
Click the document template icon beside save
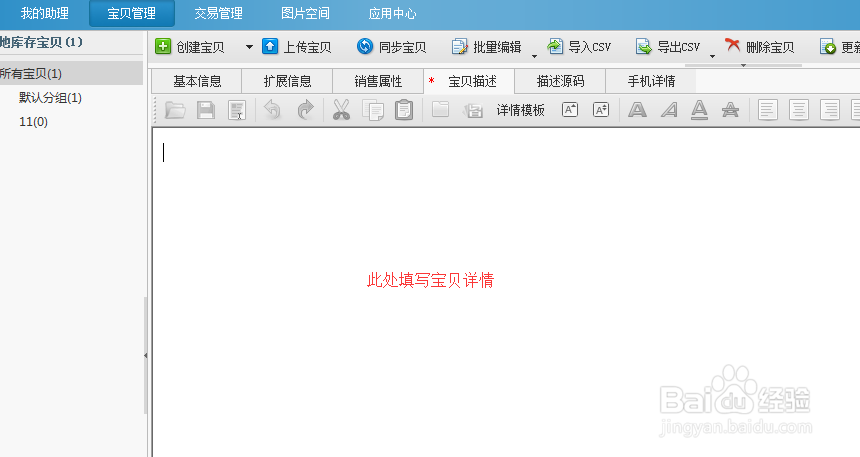coord(237,110)
